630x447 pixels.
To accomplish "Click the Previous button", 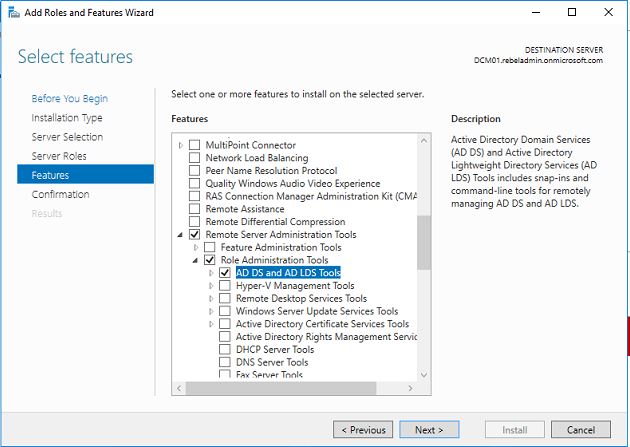I will click(363, 430).
